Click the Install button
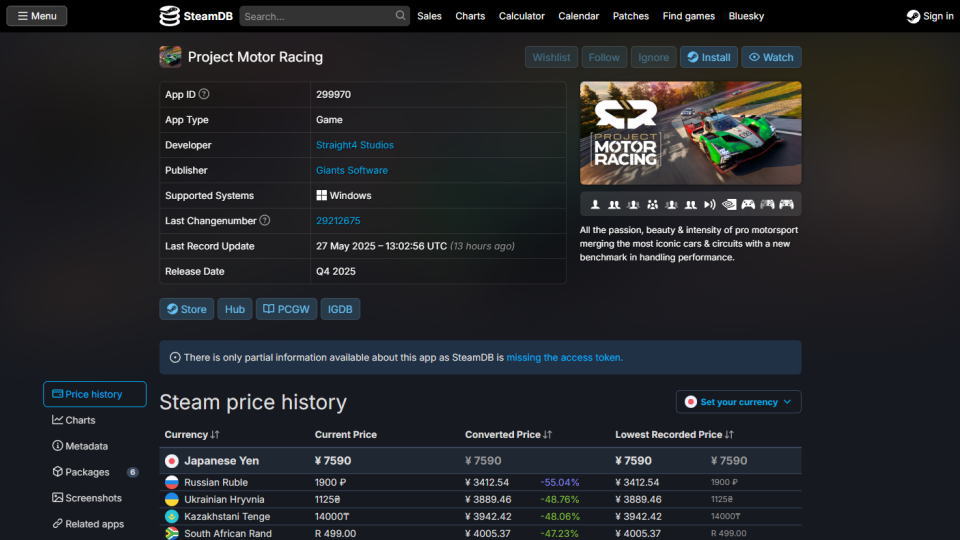 pyautogui.click(x=708, y=57)
